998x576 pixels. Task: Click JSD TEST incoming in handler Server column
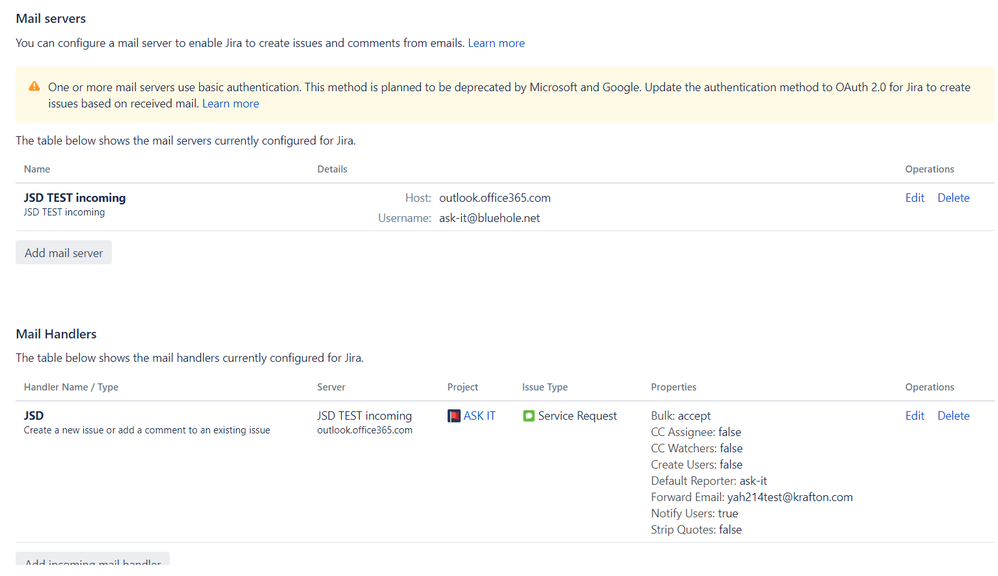pos(364,416)
